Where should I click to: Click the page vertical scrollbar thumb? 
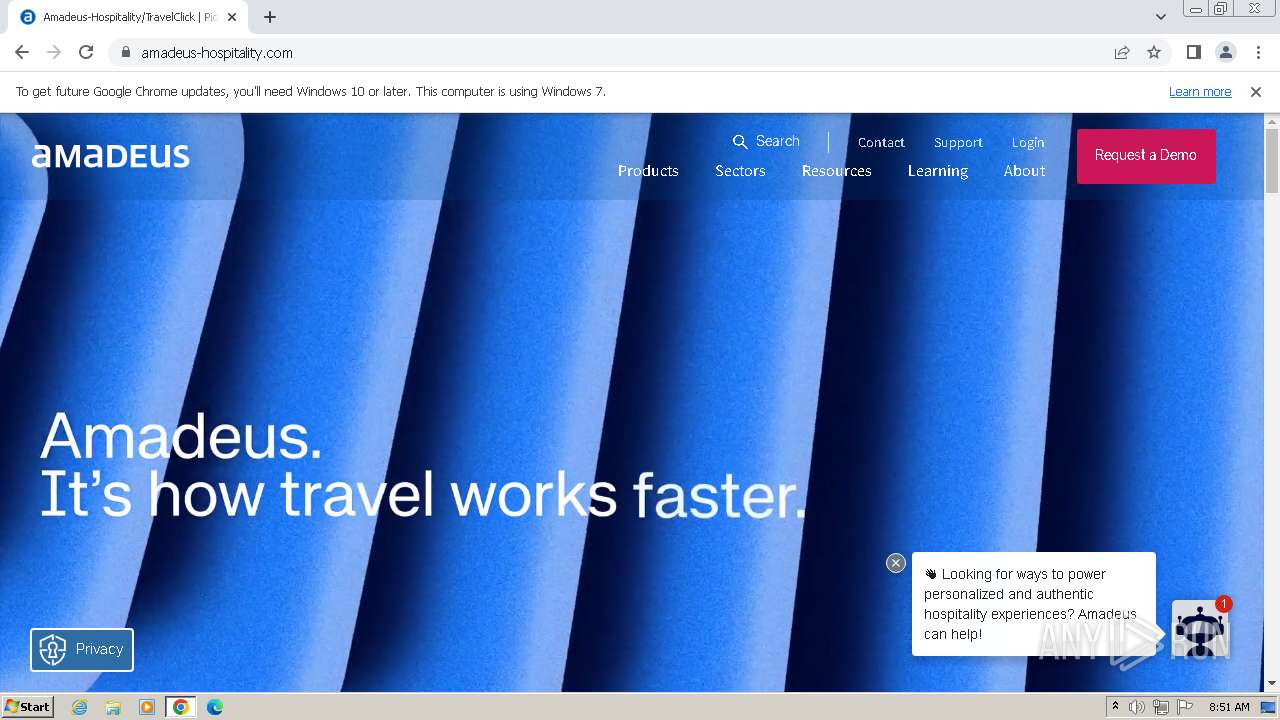(x=1272, y=160)
